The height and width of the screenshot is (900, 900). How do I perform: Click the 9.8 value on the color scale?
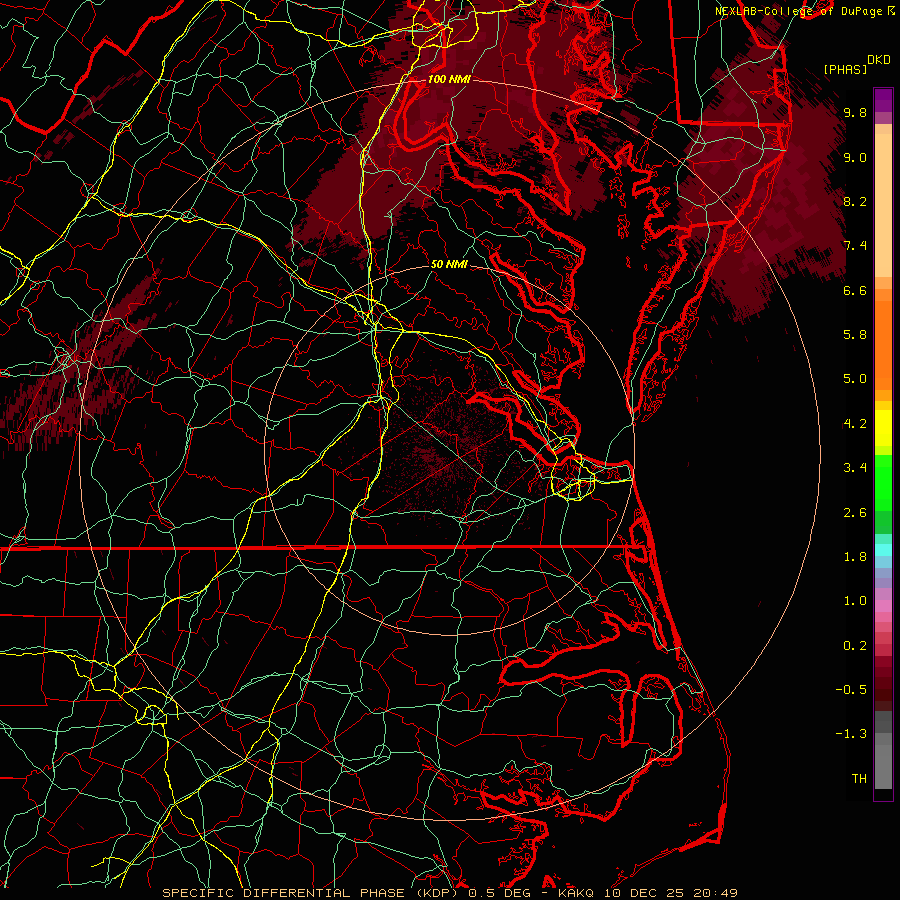(855, 112)
